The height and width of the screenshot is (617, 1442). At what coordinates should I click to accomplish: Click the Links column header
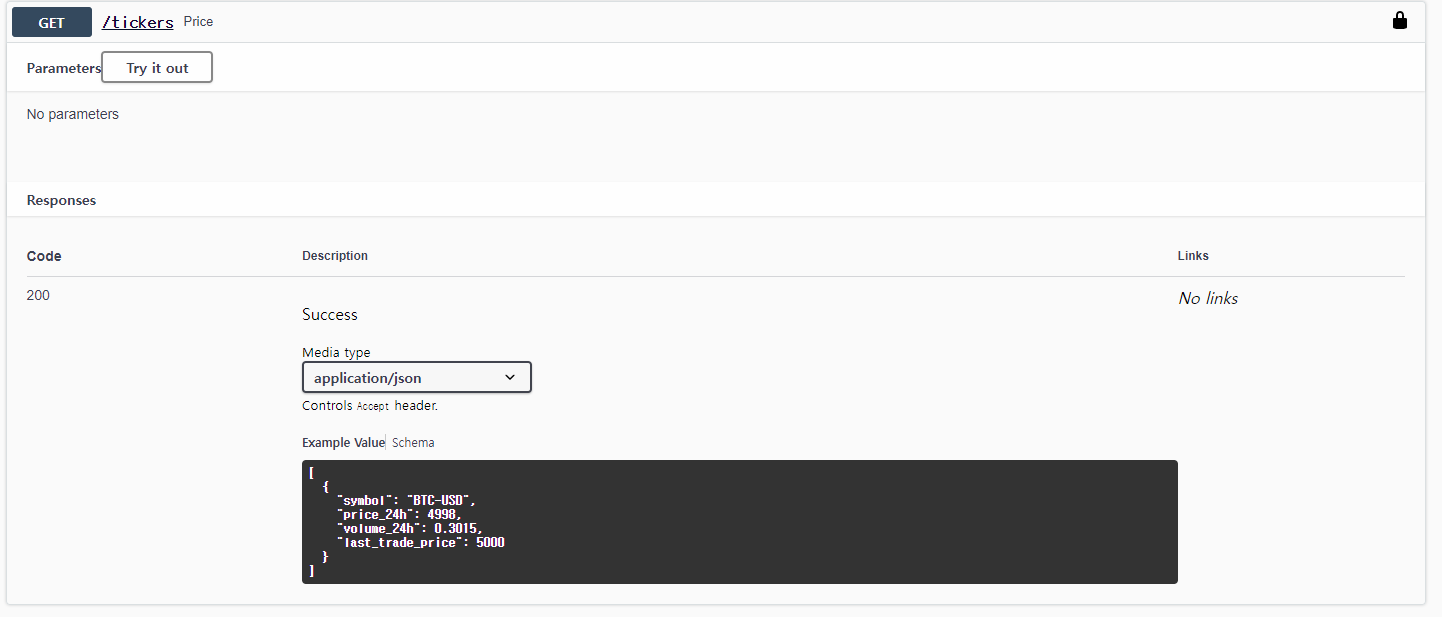point(1193,256)
